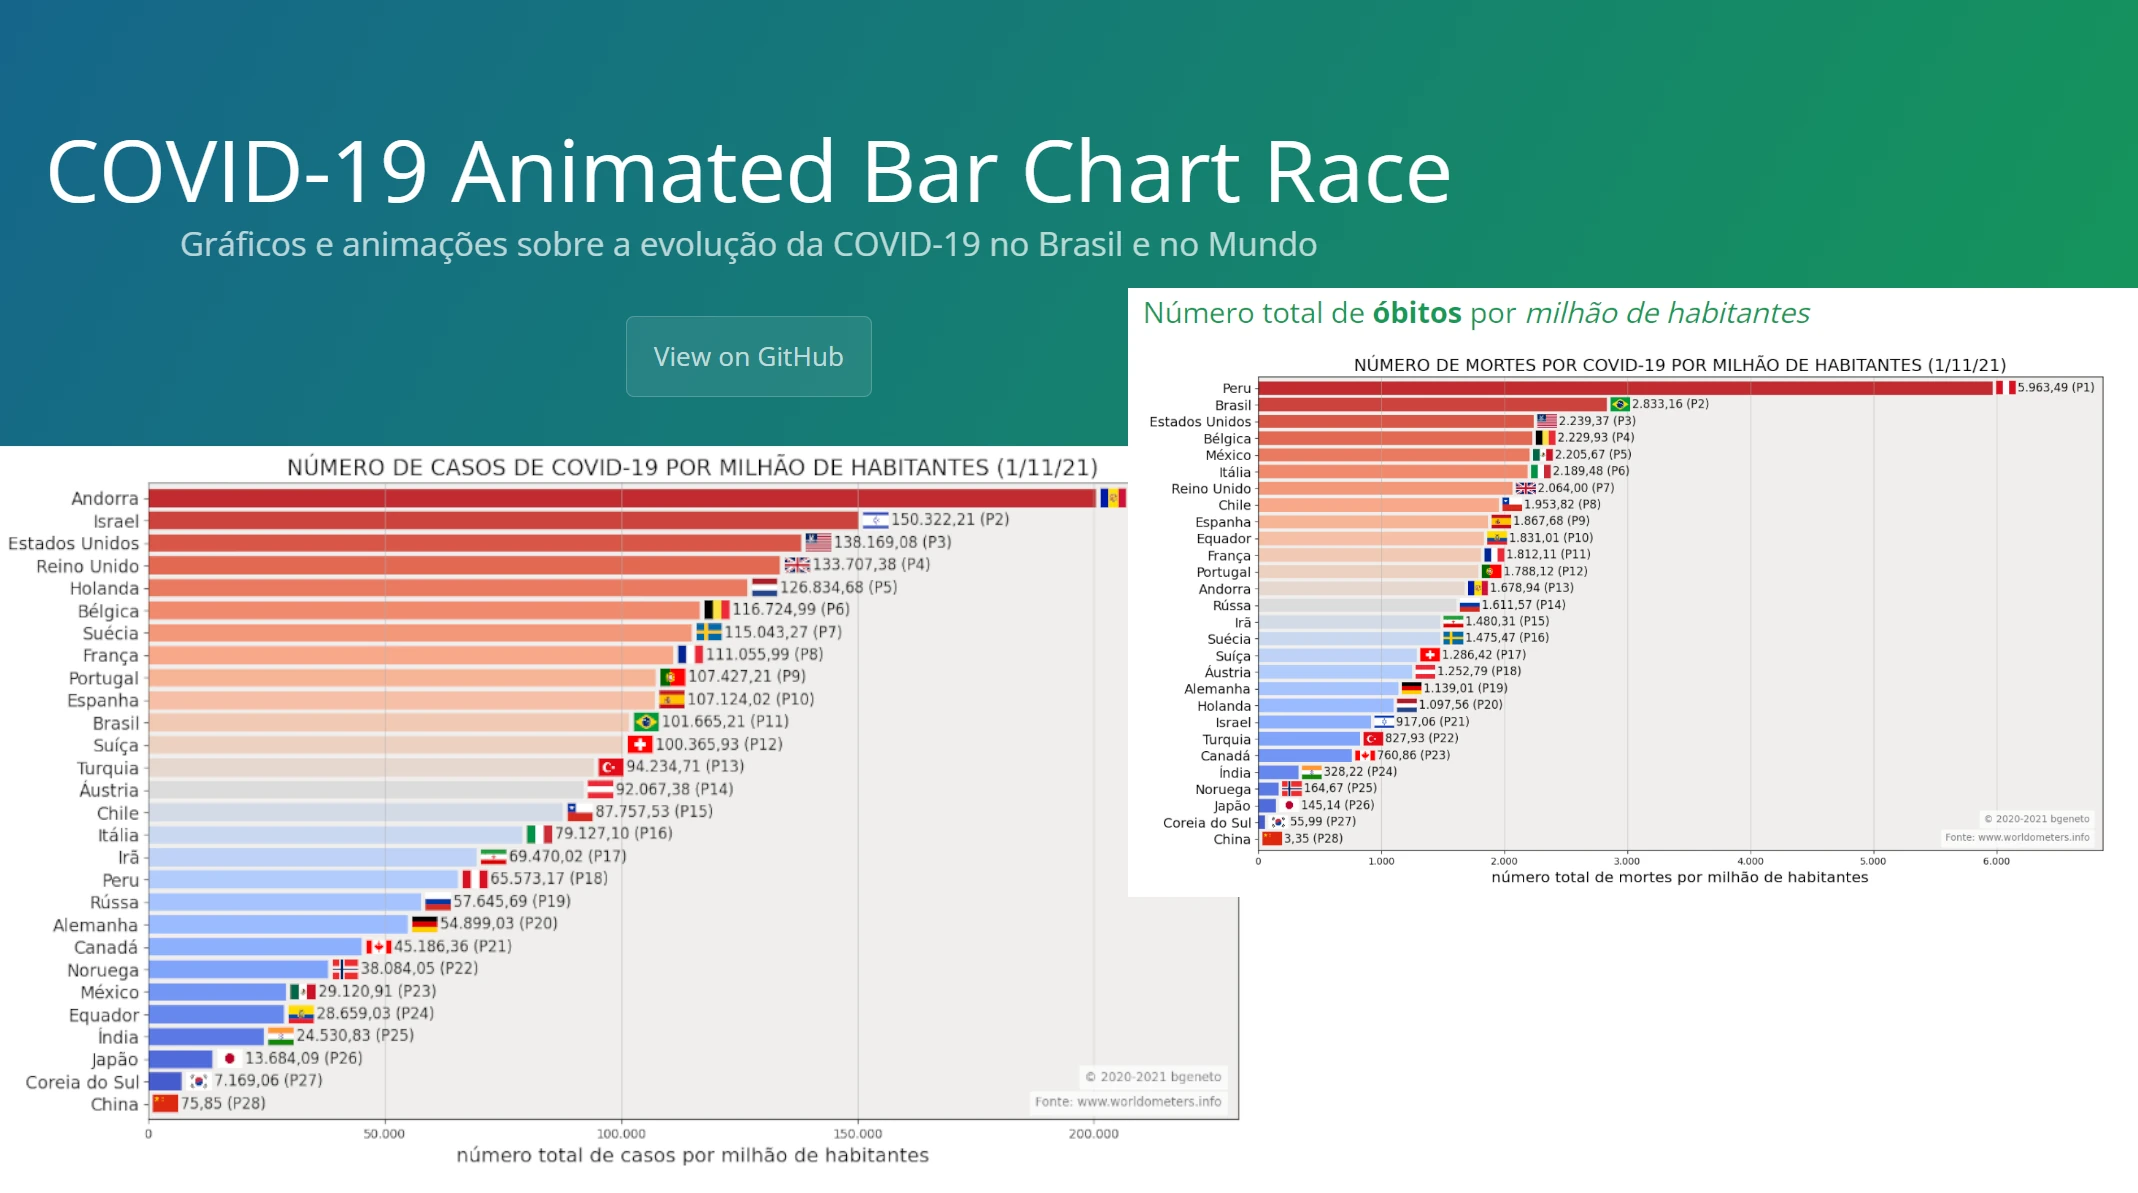Click the Portugal flag in cases chart
The height and width of the screenshot is (1193, 2138).
click(x=672, y=677)
